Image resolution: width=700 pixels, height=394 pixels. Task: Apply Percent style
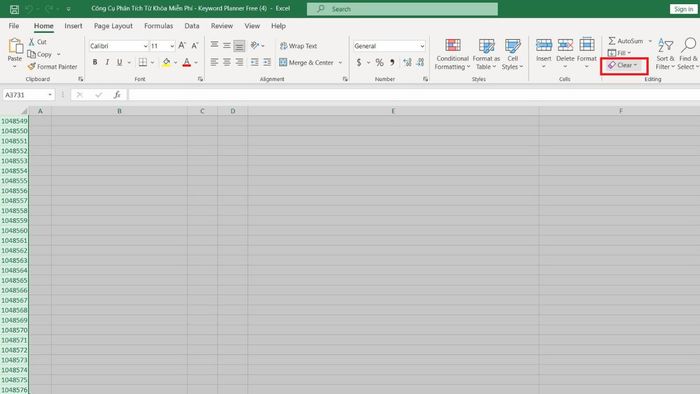(x=379, y=62)
